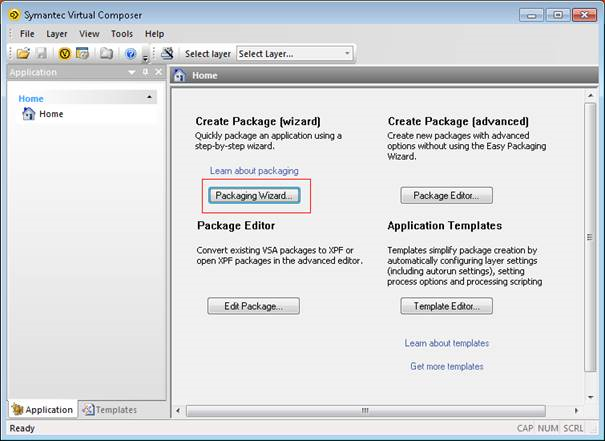This screenshot has width=605, height=441.
Task: Maximize the Symantec Virtual Composer window
Action: coord(558,15)
